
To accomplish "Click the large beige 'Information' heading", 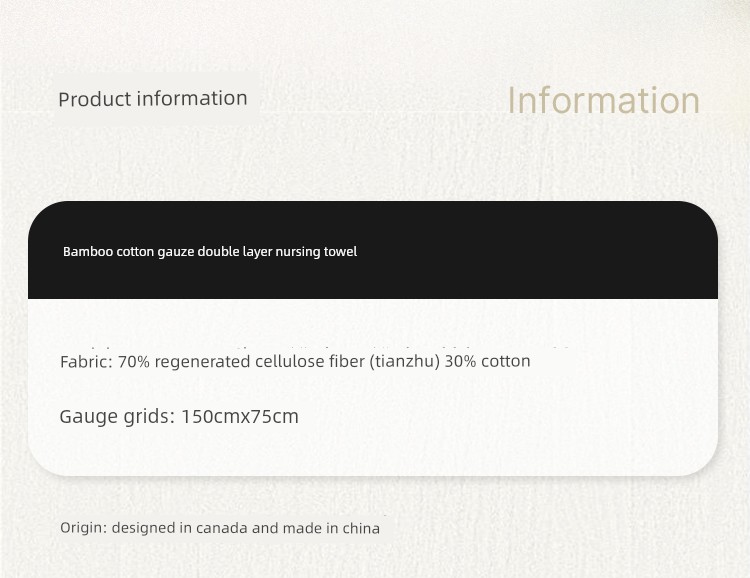I will pos(603,100).
